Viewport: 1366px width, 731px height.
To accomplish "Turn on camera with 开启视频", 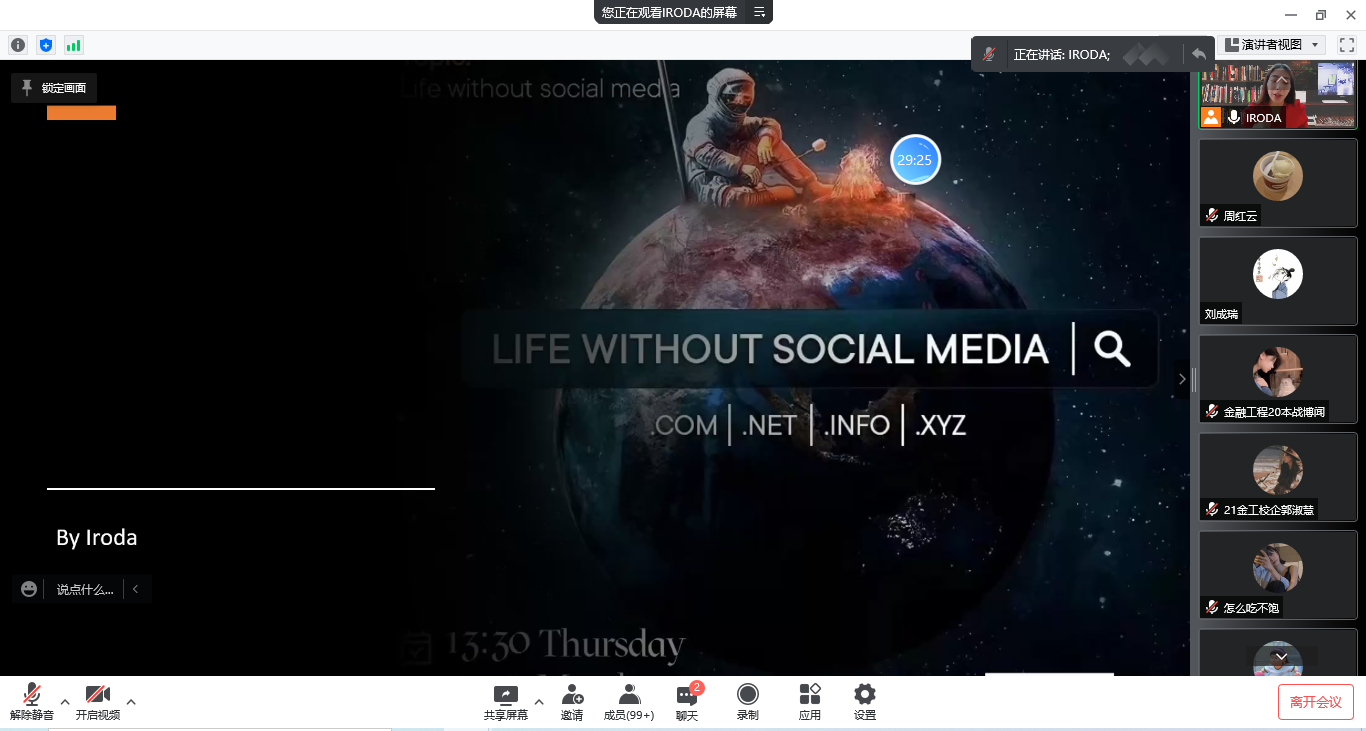I will pyautogui.click(x=98, y=701).
